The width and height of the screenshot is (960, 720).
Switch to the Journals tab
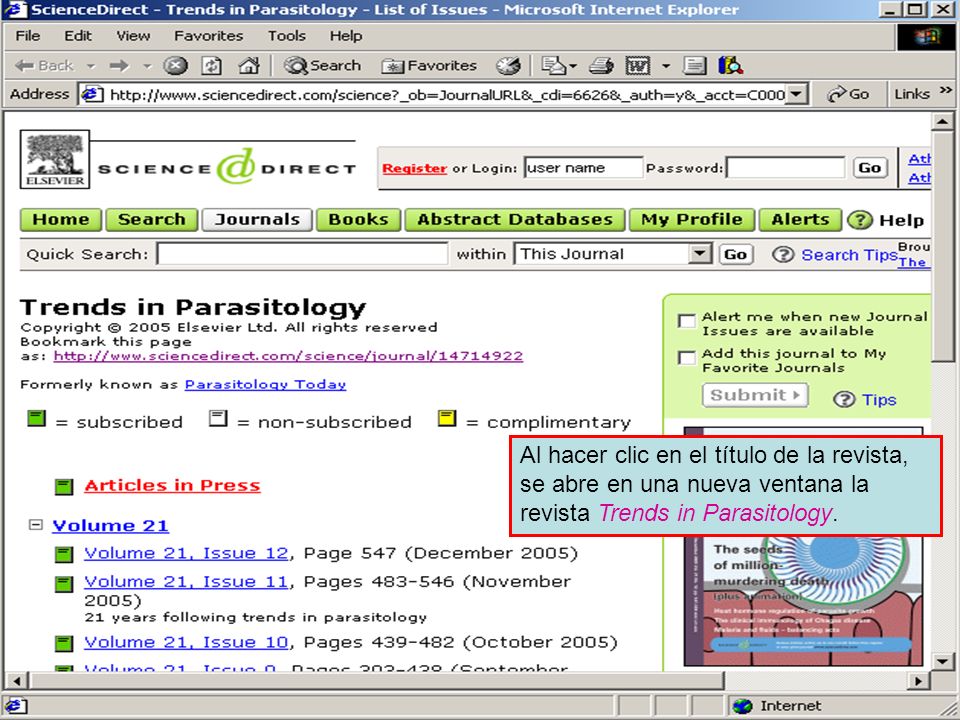click(257, 220)
